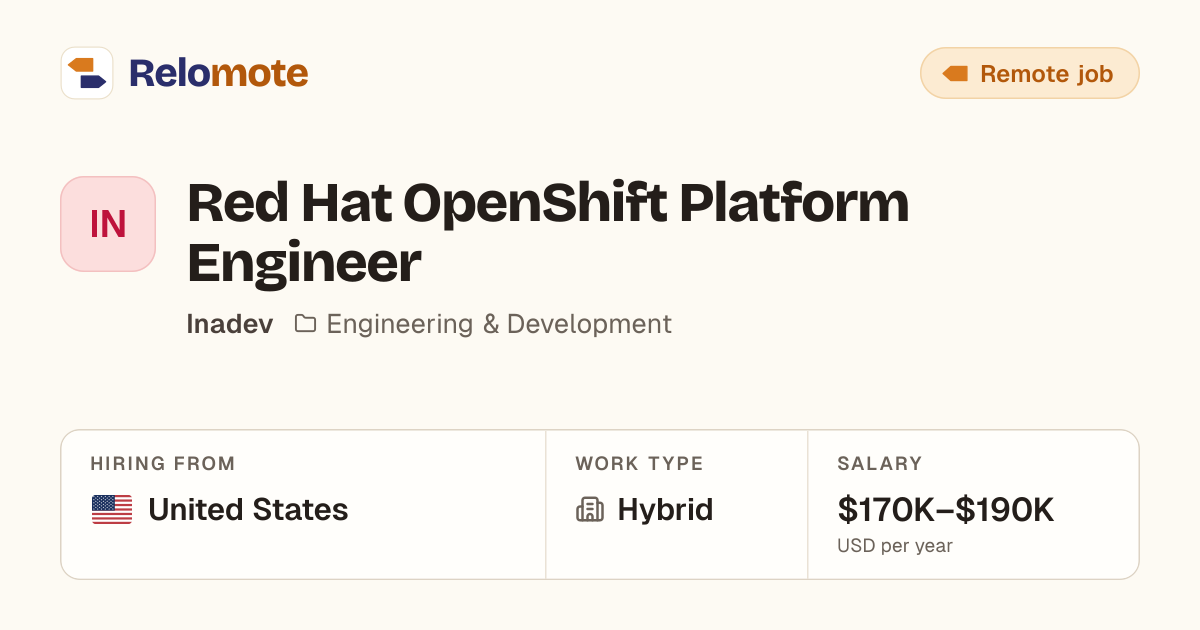The image size is (1200, 630).
Task: Open the IN company avatar
Action: pyautogui.click(x=108, y=224)
